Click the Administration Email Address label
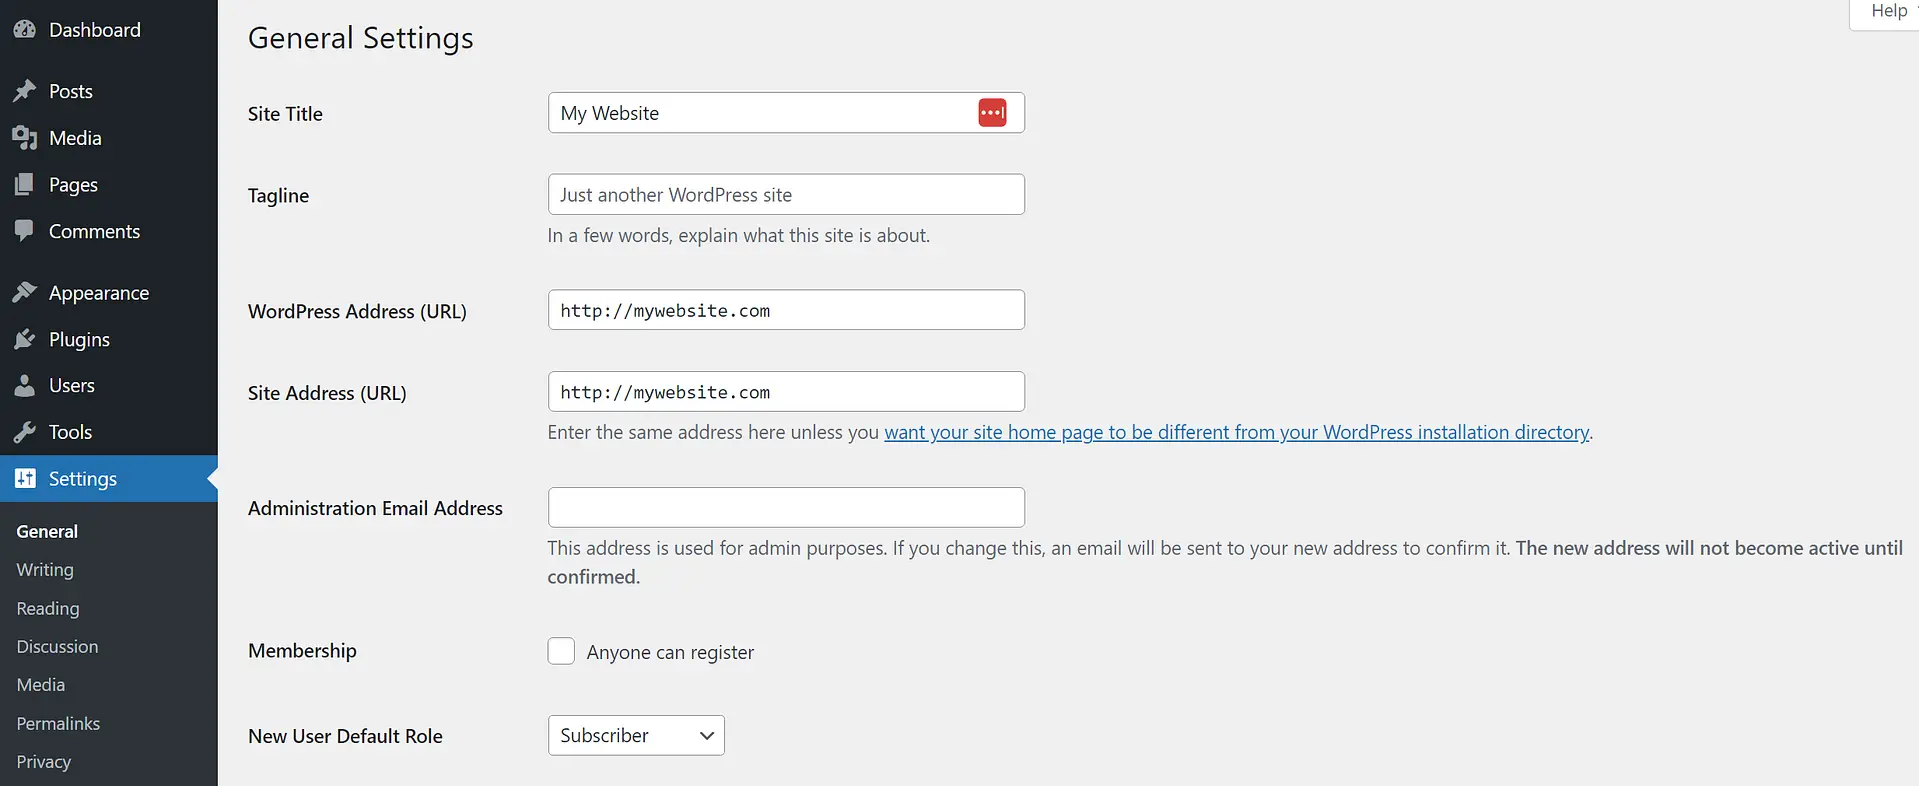The width and height of the screenshot is (1919, 786). pyautogui.click(x=375, y=508)
